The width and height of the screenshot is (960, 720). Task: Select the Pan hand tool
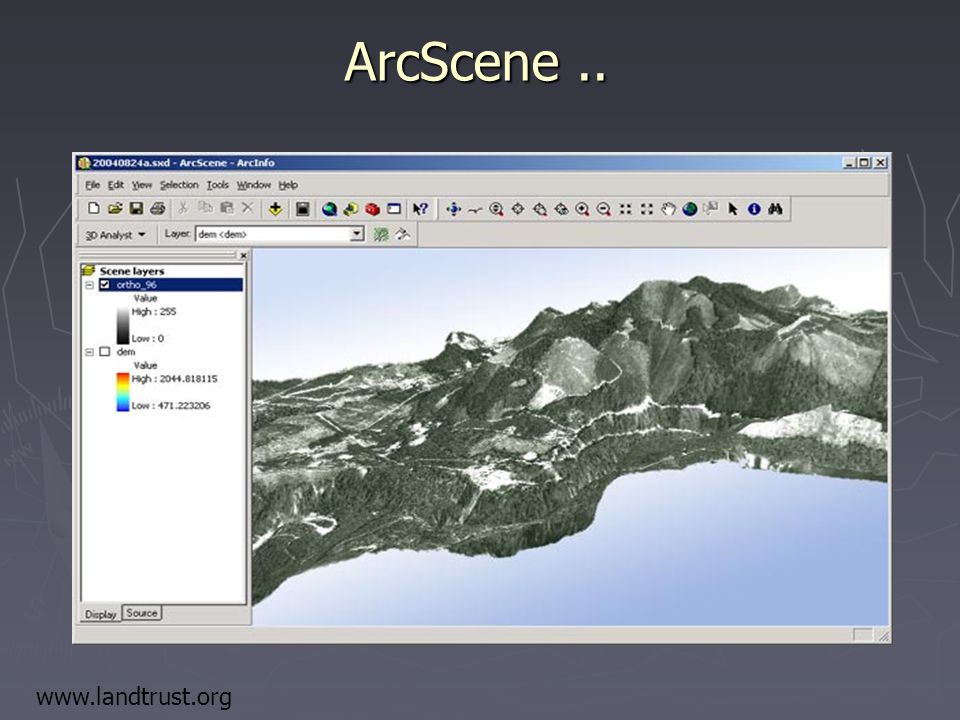click(x=668, y=209)
